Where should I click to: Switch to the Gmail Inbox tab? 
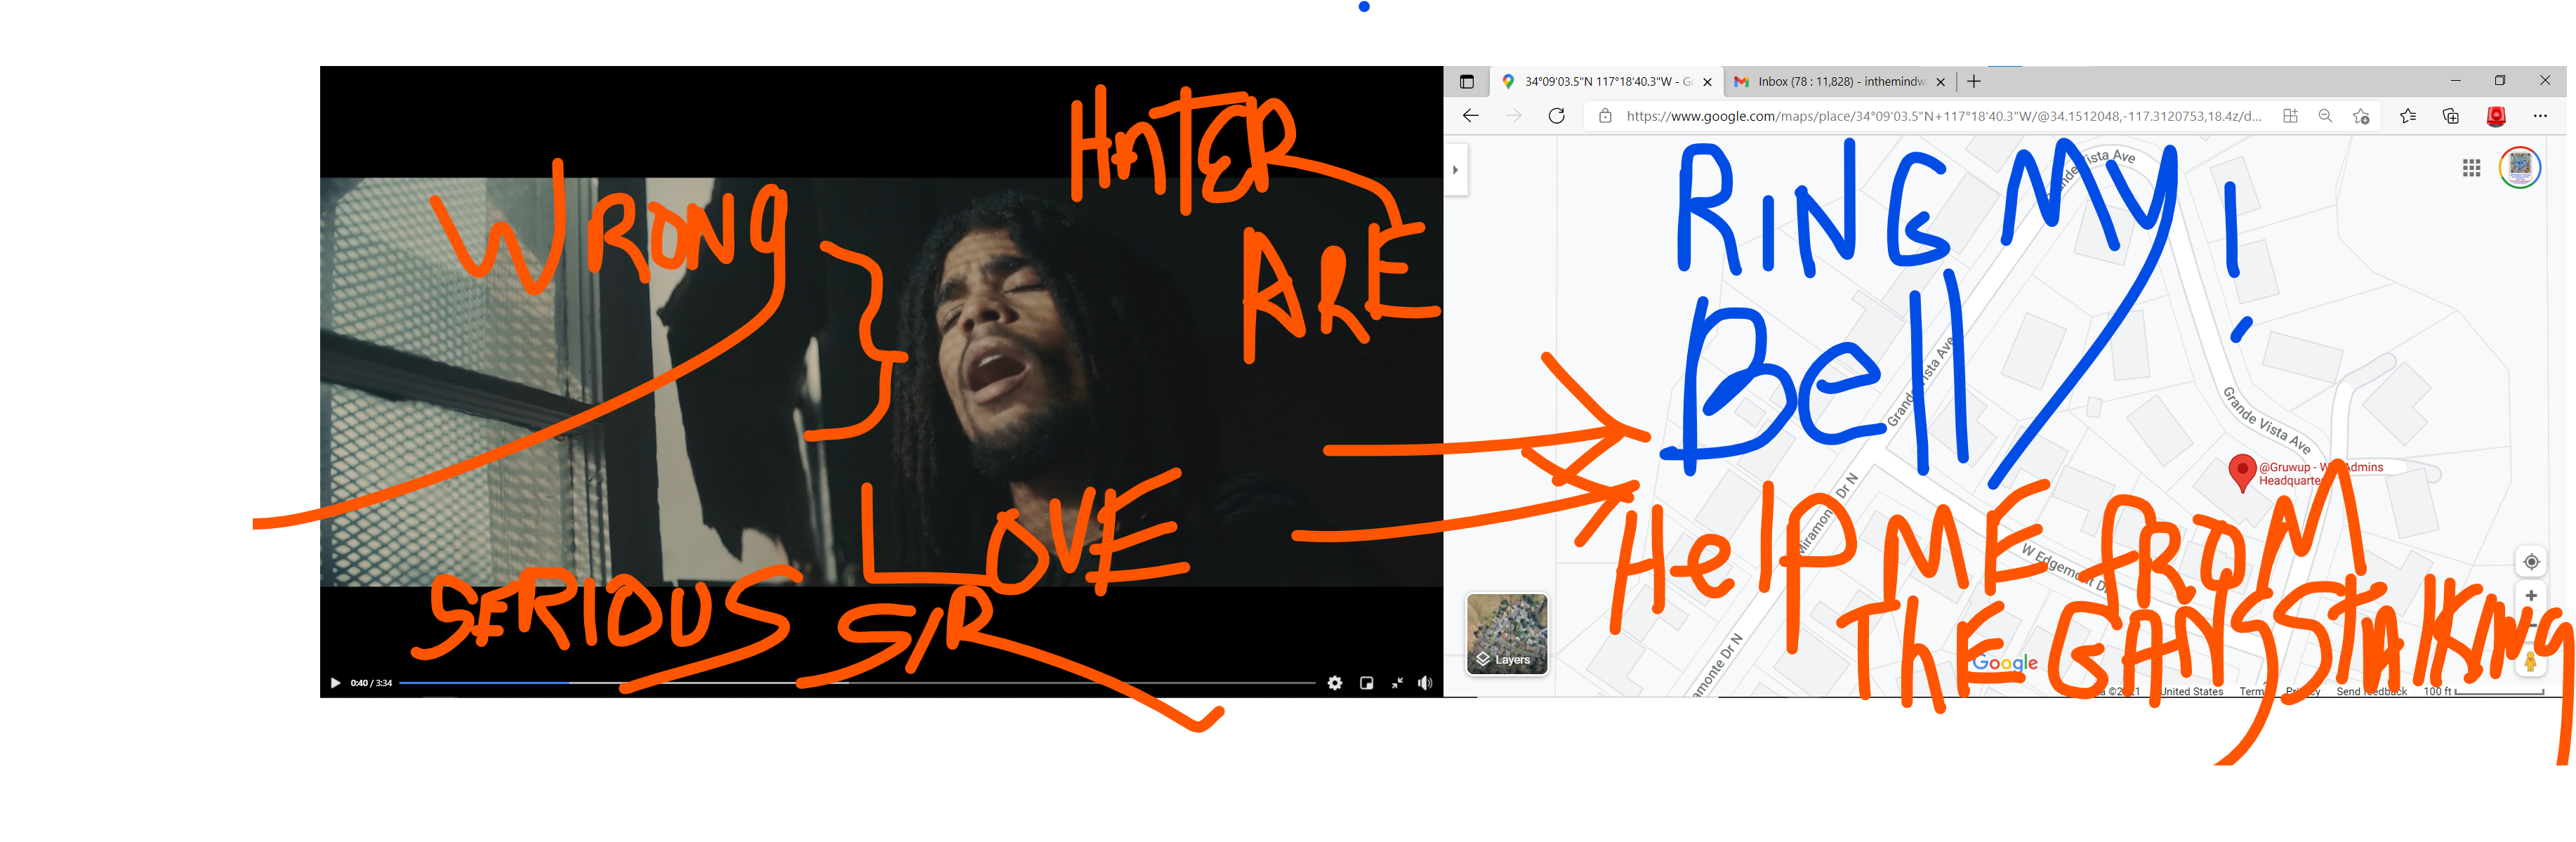(1840, 82)
